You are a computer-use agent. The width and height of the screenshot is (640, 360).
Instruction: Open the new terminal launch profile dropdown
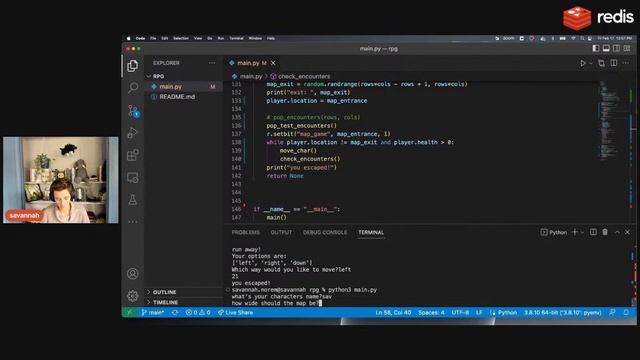582,232
